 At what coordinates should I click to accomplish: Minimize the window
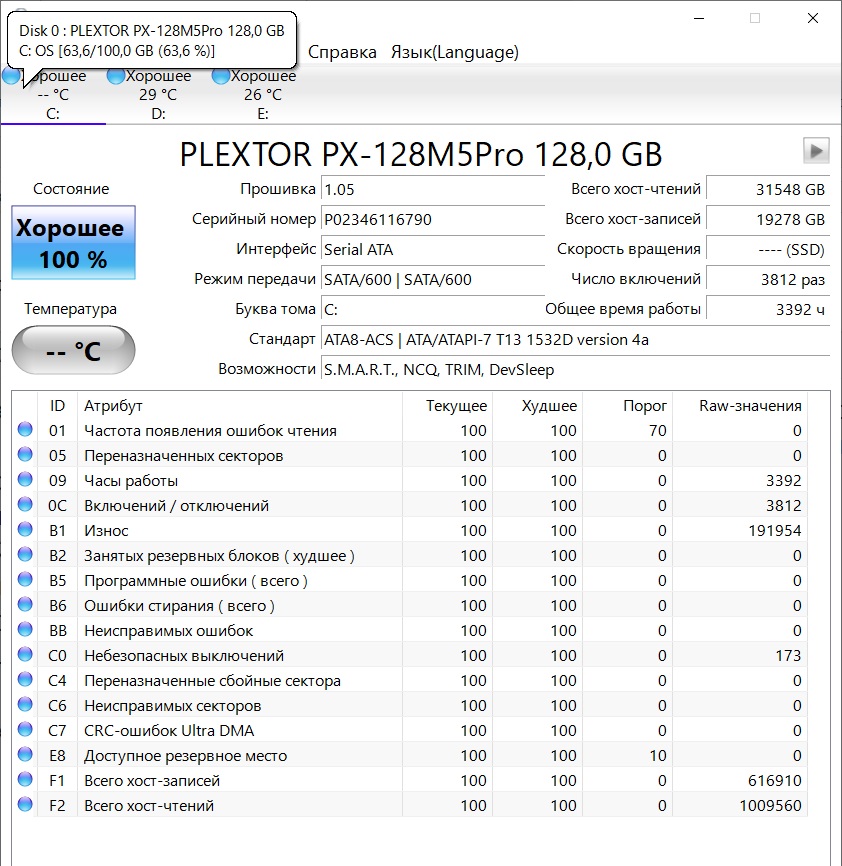(x=699, y=18)
